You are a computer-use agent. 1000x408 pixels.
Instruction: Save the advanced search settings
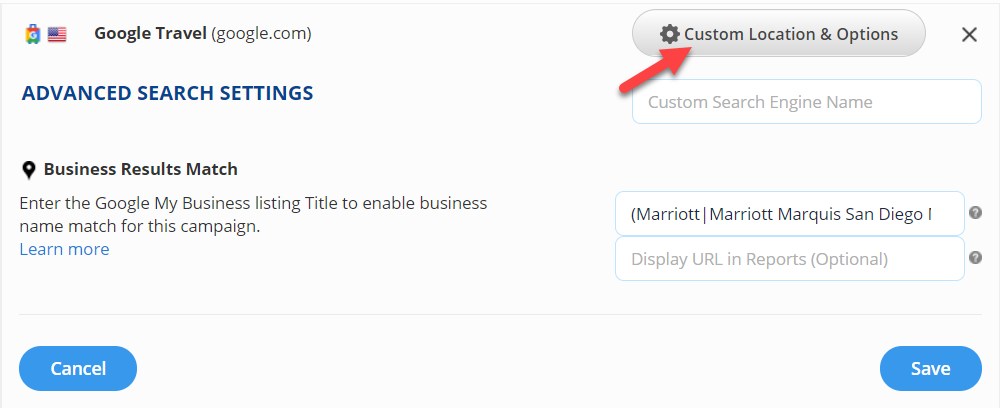(930, 368)
